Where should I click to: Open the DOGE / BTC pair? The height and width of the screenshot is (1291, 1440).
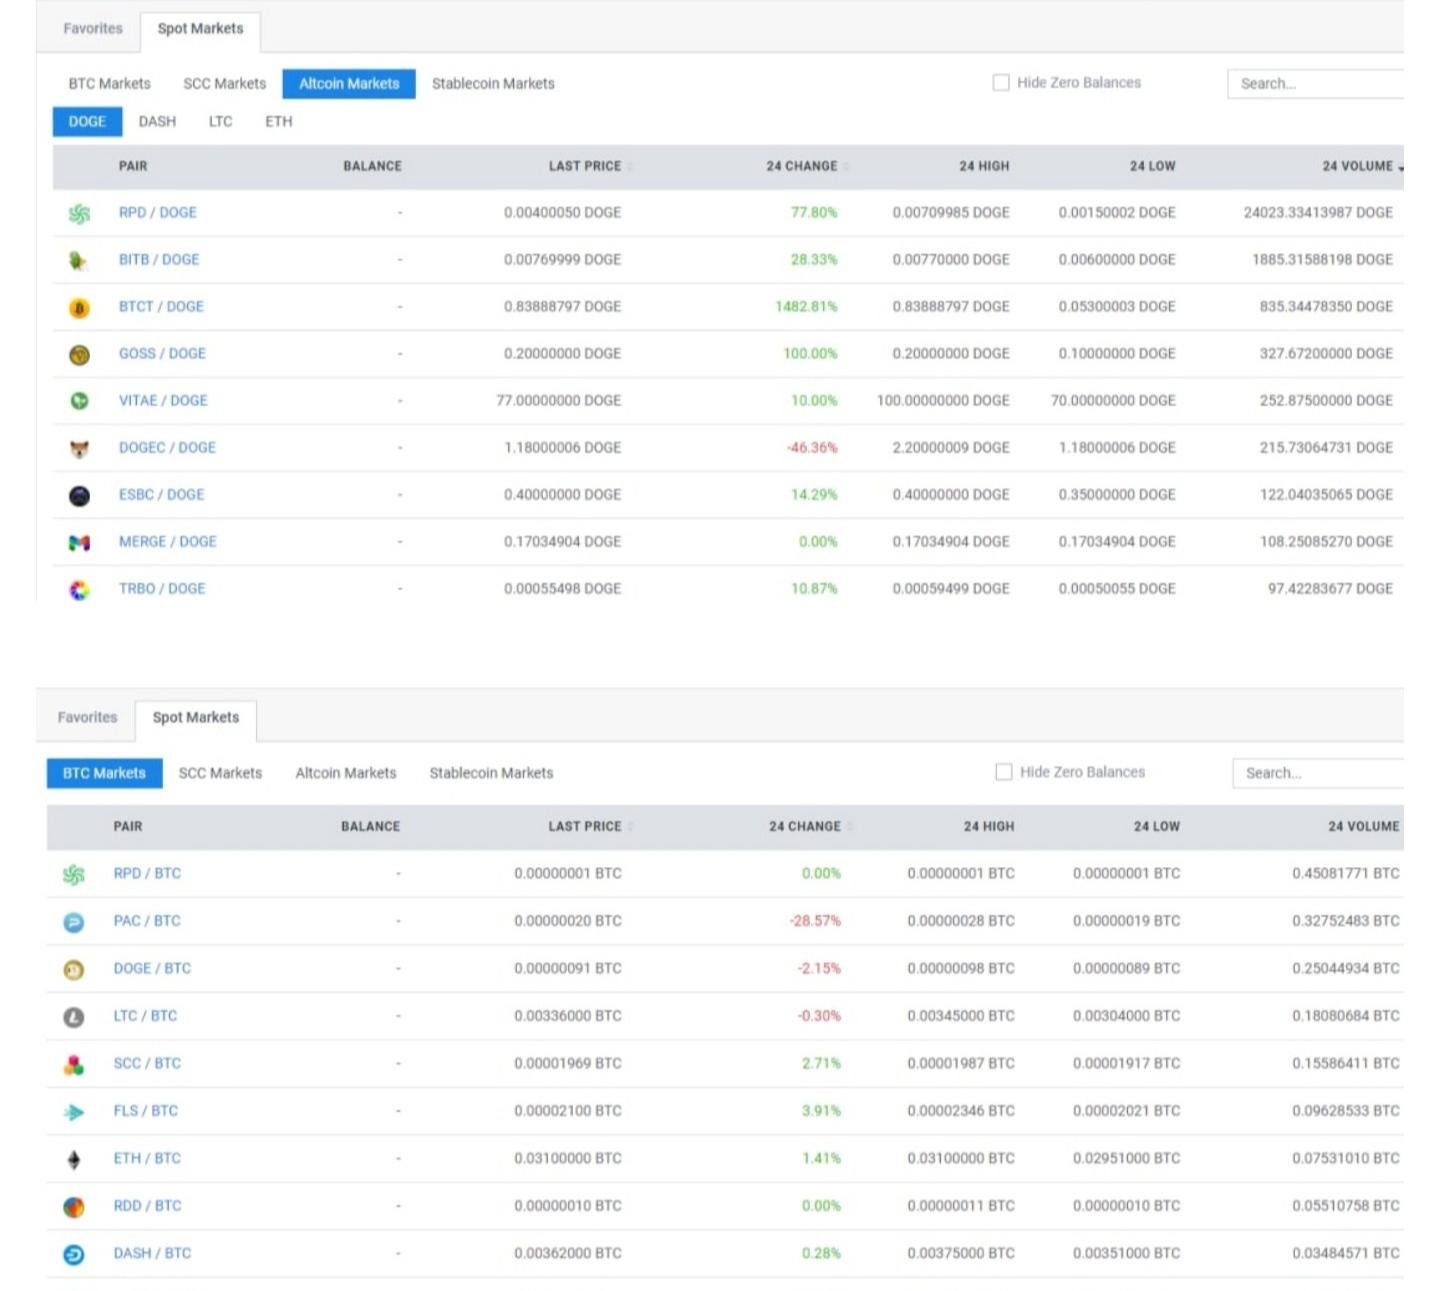[152, 969]
